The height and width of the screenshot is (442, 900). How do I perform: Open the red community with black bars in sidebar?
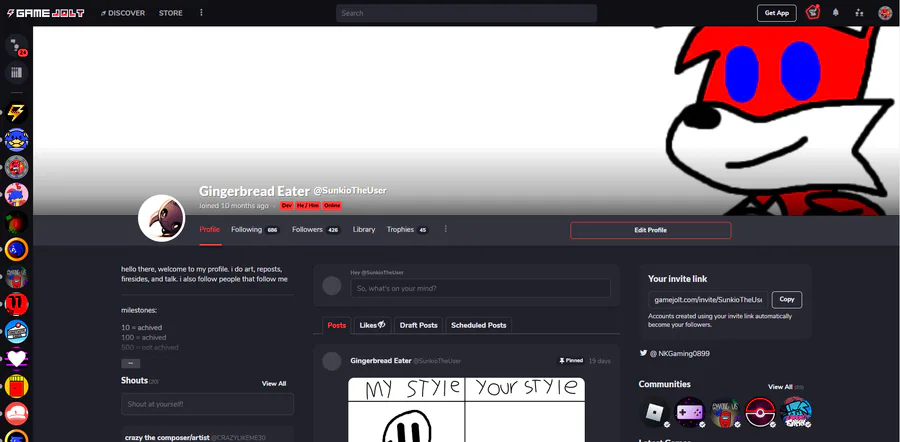[x=16, y=304]
